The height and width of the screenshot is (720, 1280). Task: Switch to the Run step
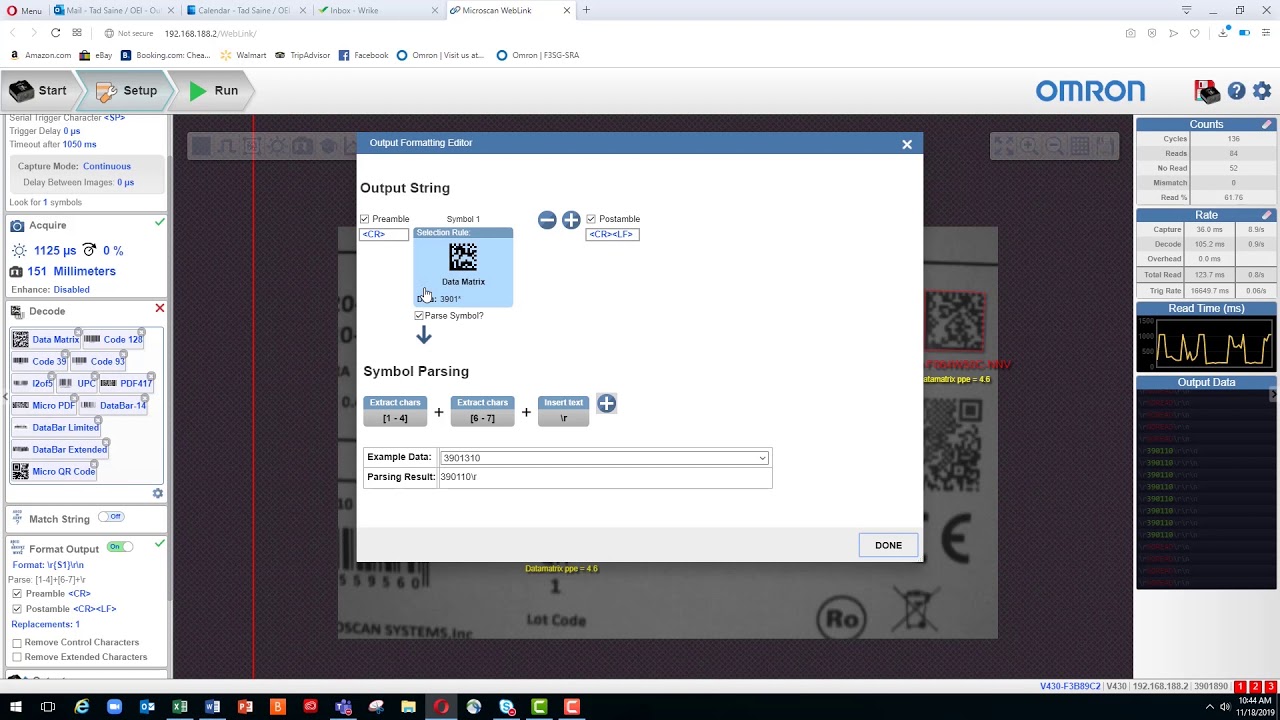click(x=214, y=90)
